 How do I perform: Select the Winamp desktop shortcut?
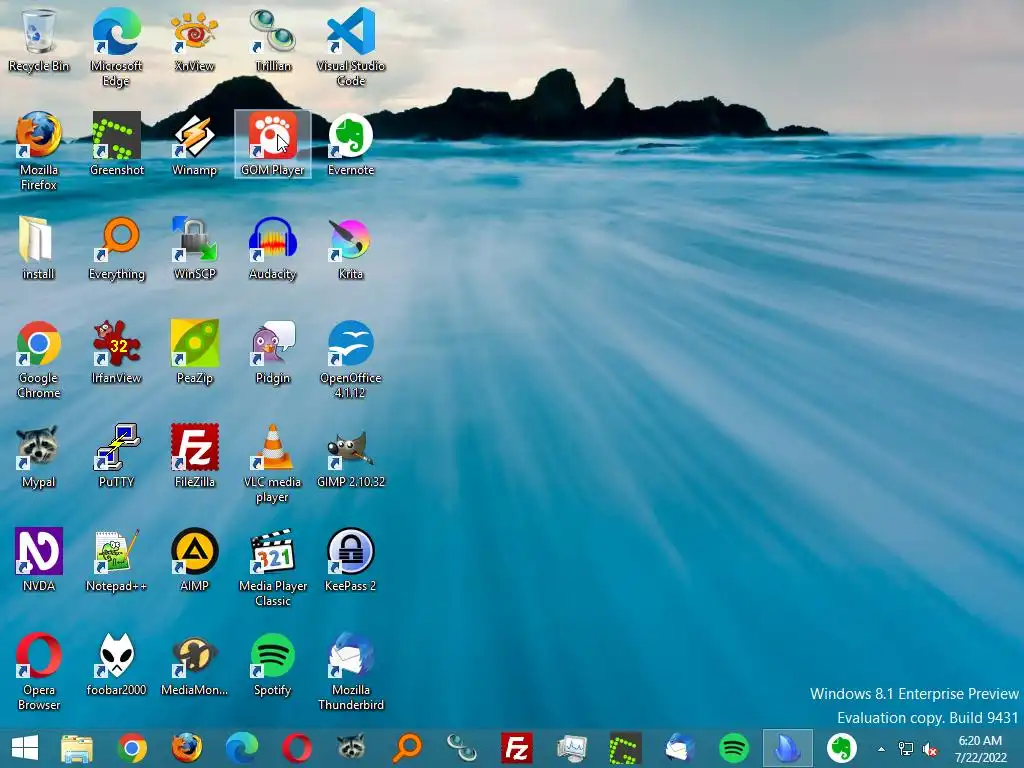click(195, 144)
